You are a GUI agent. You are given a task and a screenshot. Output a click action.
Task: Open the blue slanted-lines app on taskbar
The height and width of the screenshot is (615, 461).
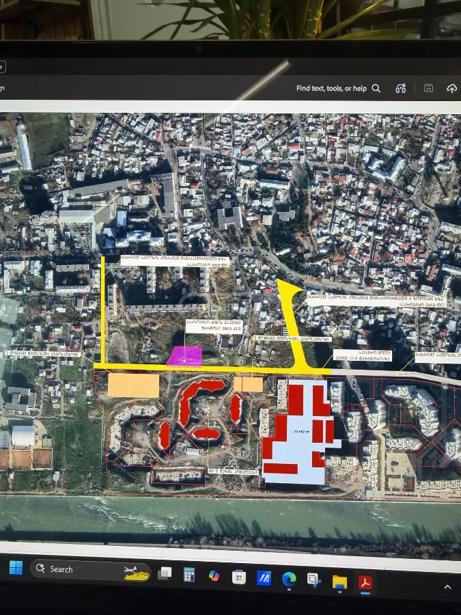pos(264,579)
